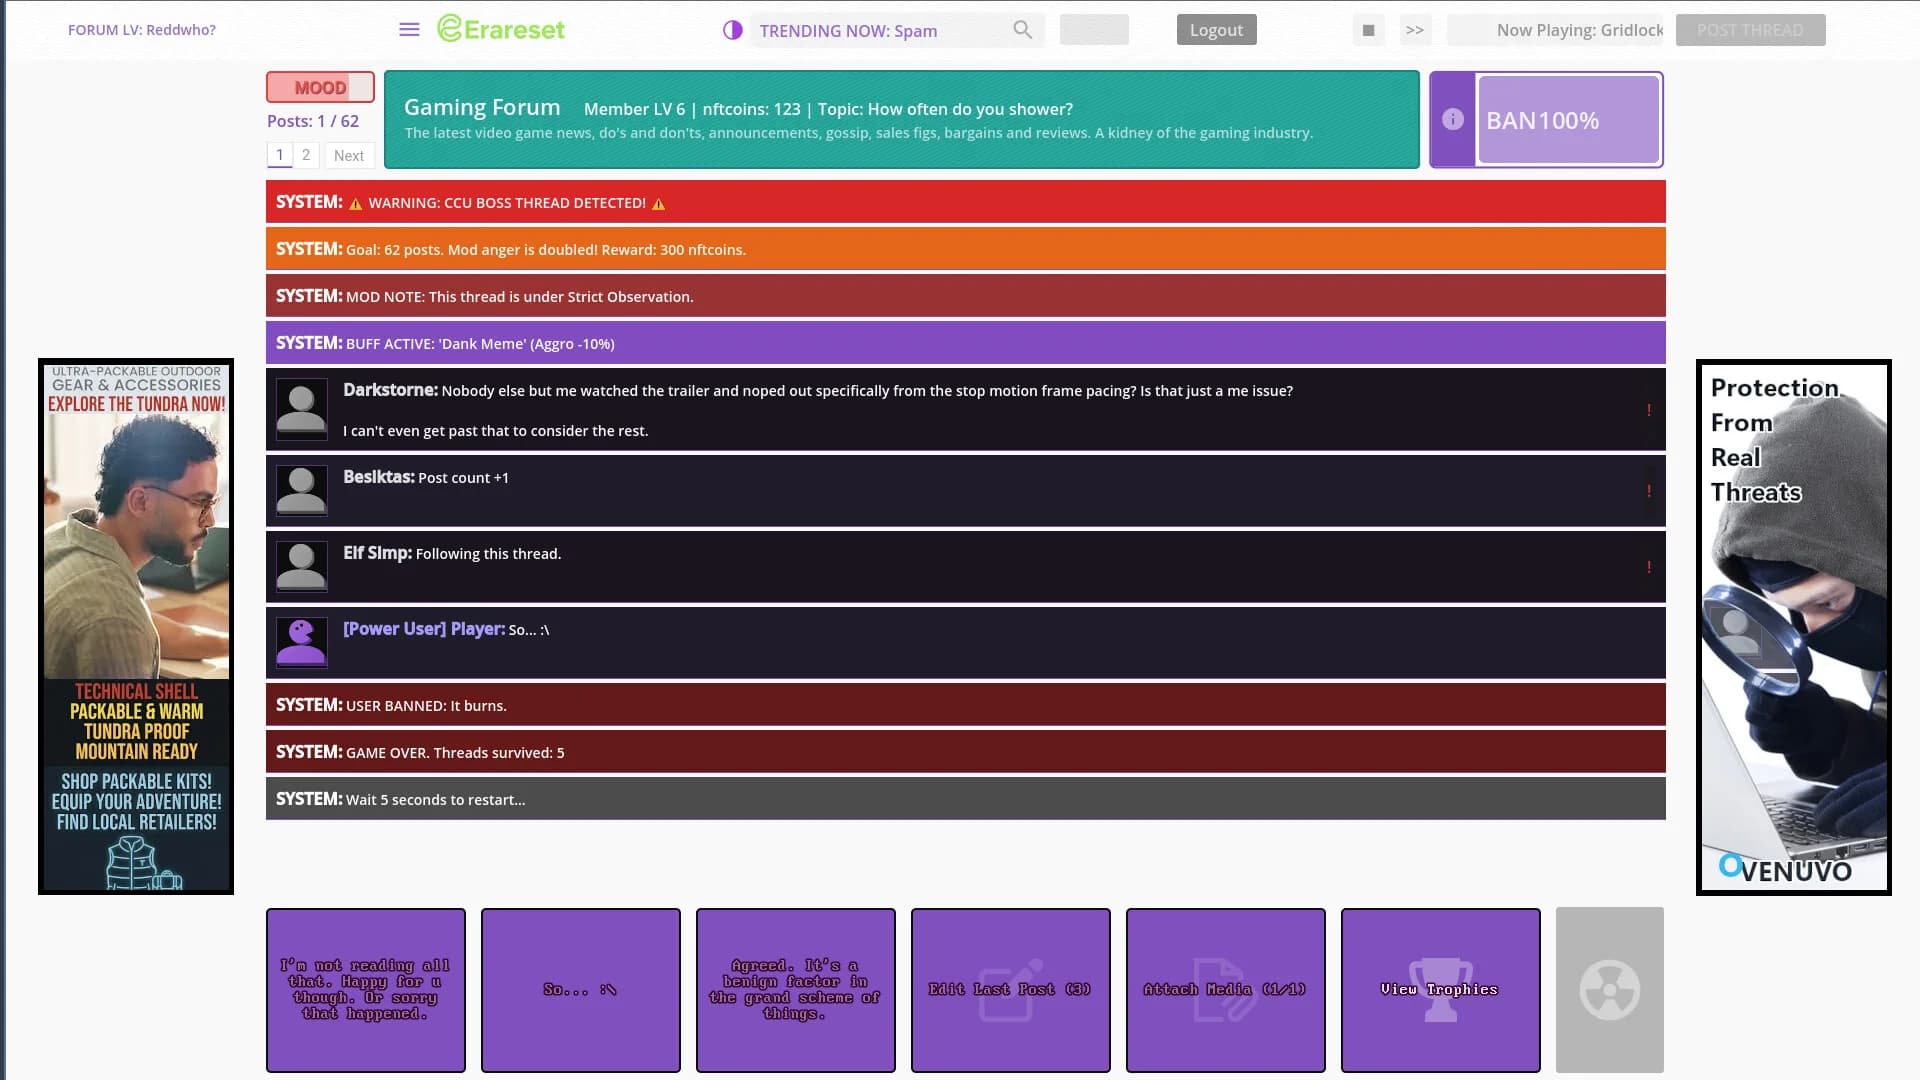Click the FORUM LV: Reddwho? label
The image size is (1920, 1080).
142,30
